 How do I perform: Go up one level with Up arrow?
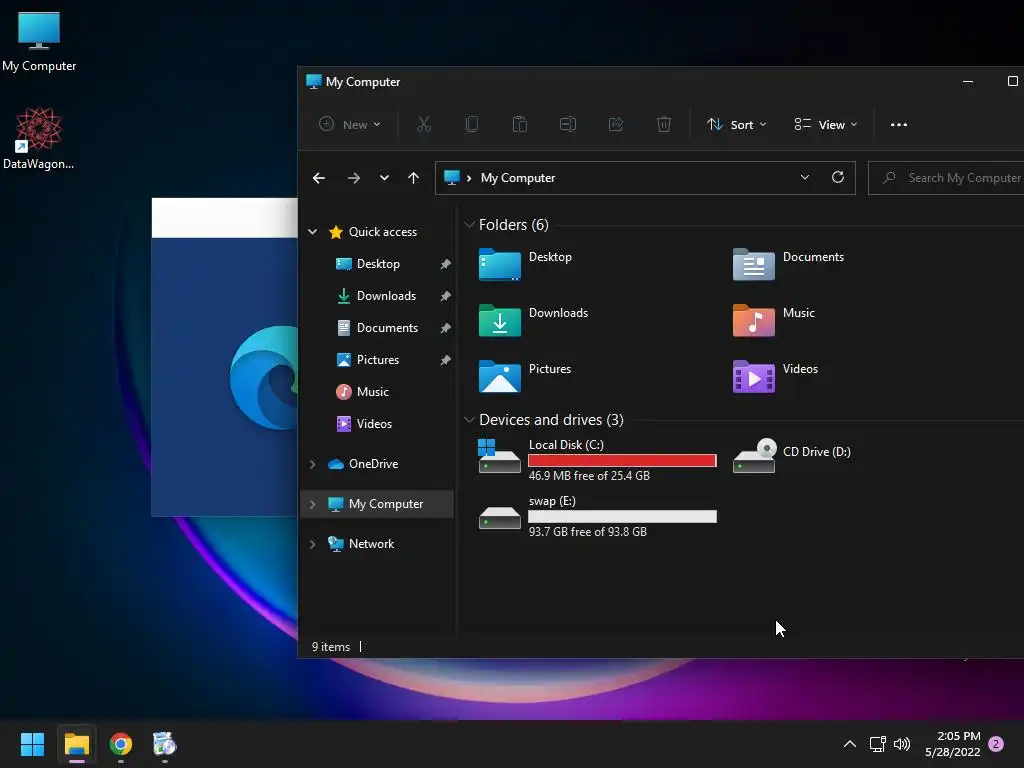(413, 178)
